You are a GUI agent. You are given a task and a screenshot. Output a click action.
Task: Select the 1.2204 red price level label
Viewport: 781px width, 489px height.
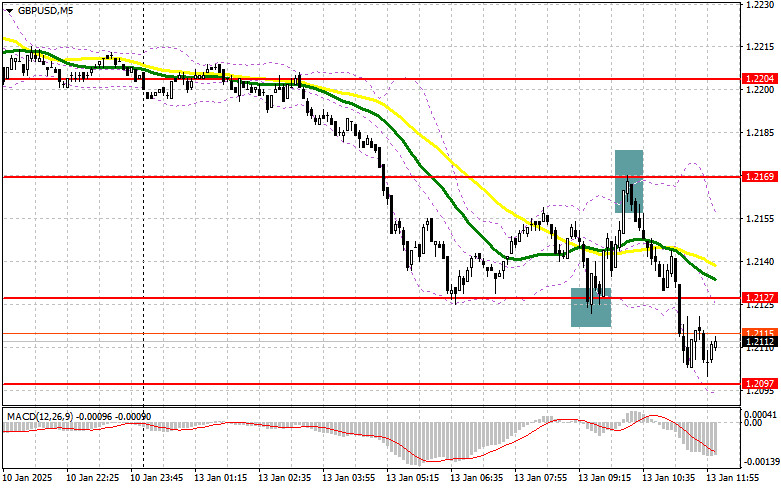(760, 79)
